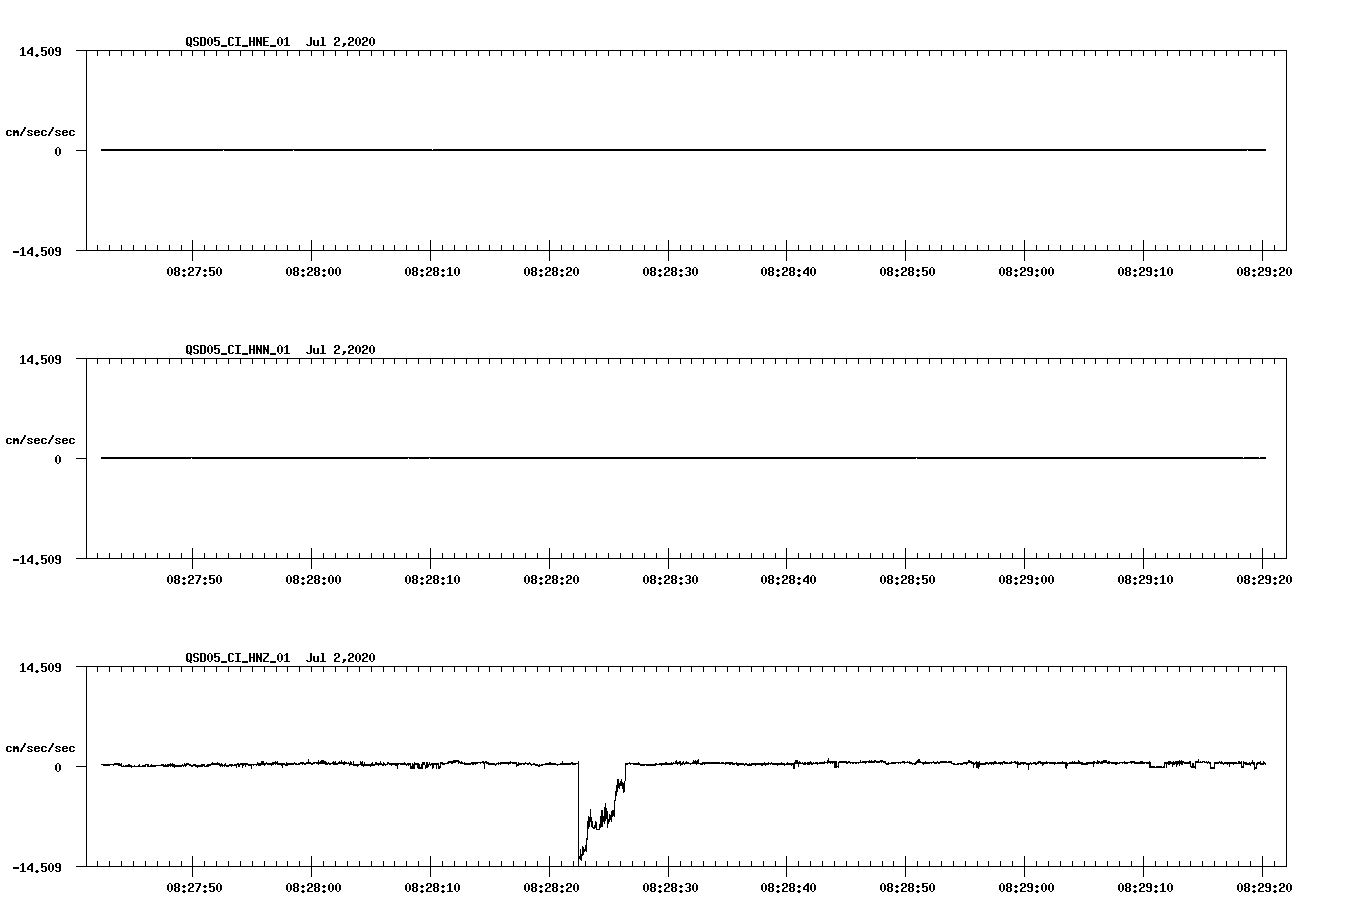Click the 08:29:20 time label under HNN plot

click(1264, 580)
